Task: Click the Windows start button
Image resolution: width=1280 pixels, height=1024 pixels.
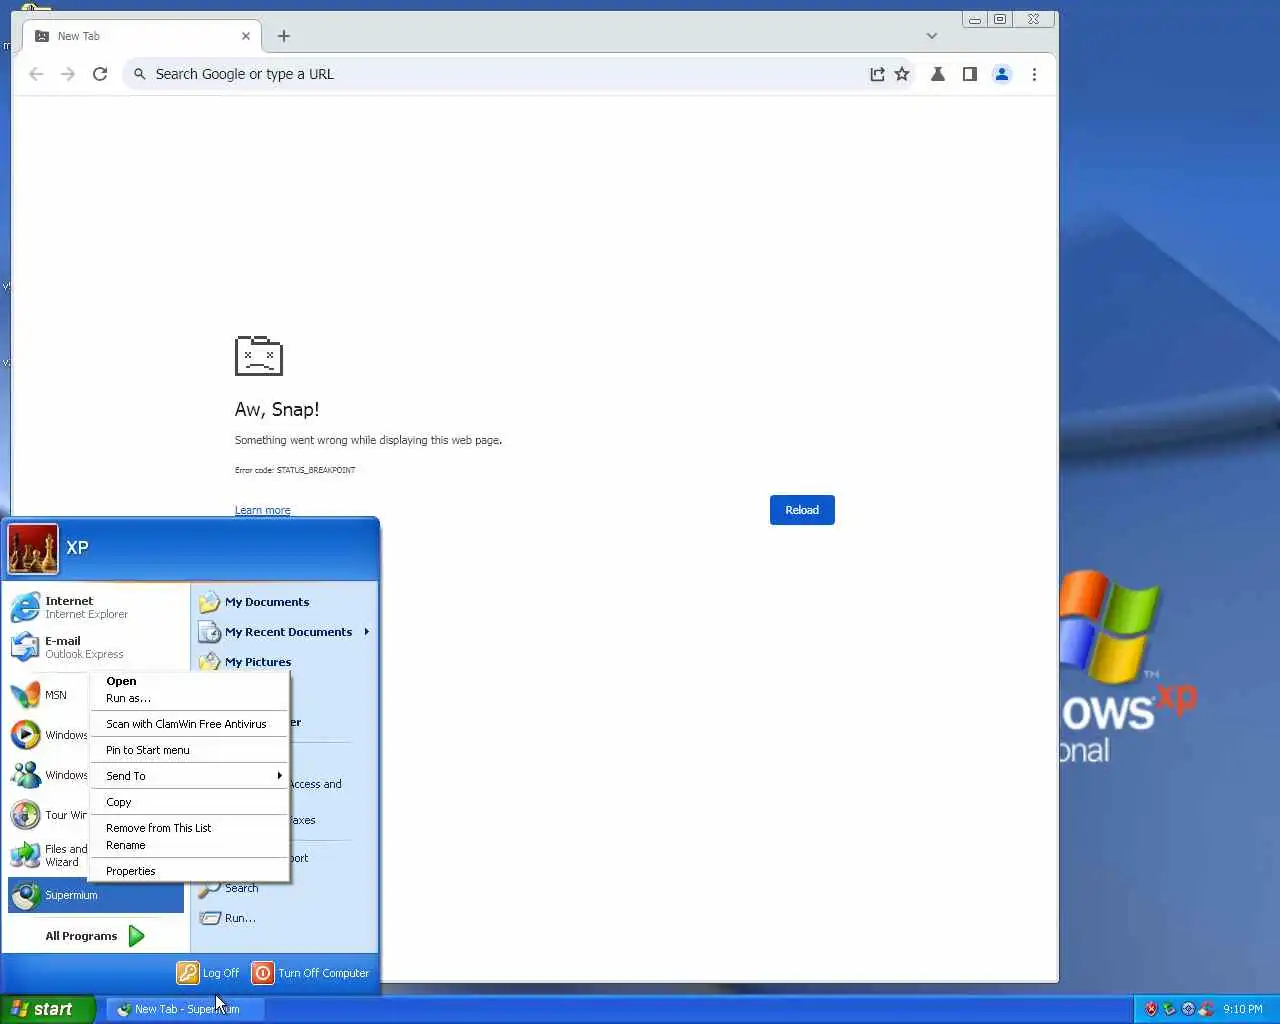Action: (x=47, y=1009)
